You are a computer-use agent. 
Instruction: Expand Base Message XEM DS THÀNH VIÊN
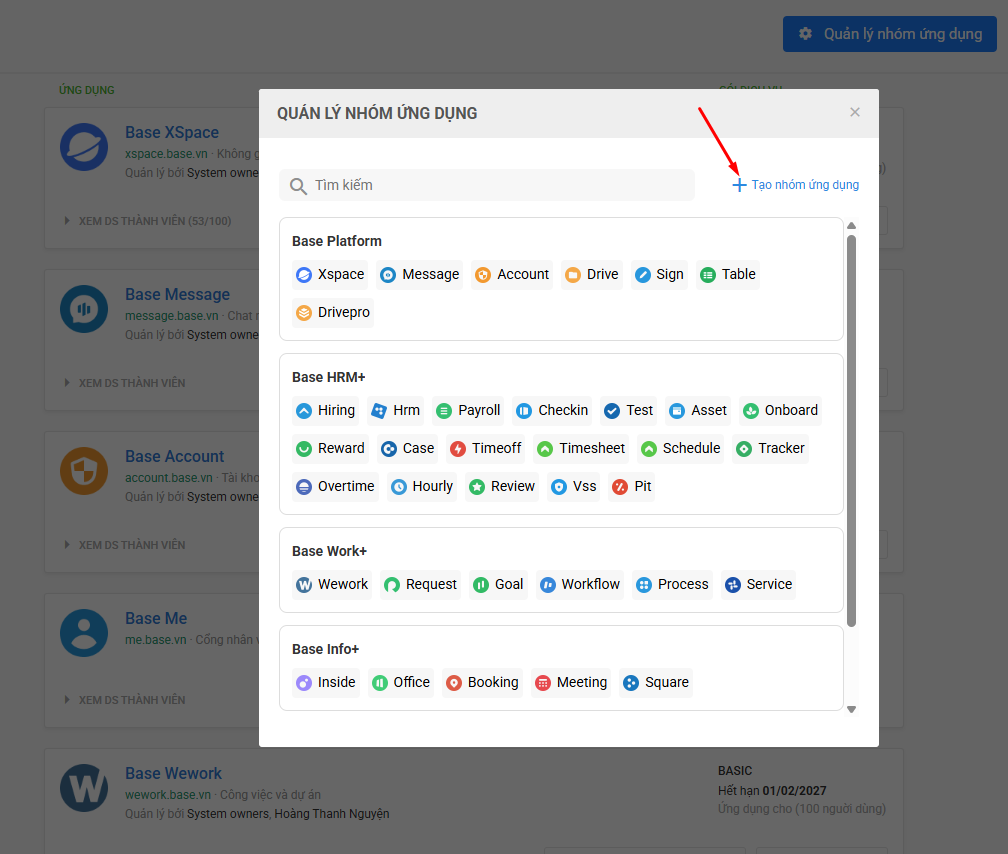click(125, 383)
